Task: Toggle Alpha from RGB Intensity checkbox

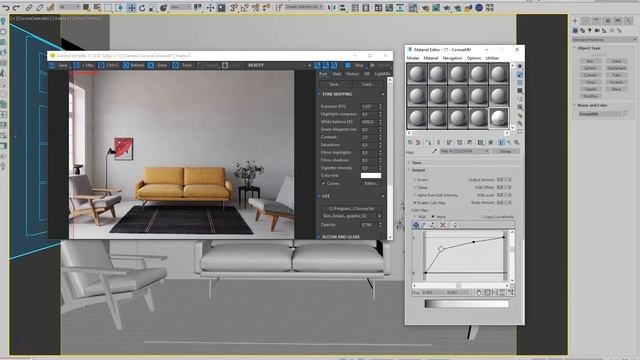Action: (x=415, y=195)
